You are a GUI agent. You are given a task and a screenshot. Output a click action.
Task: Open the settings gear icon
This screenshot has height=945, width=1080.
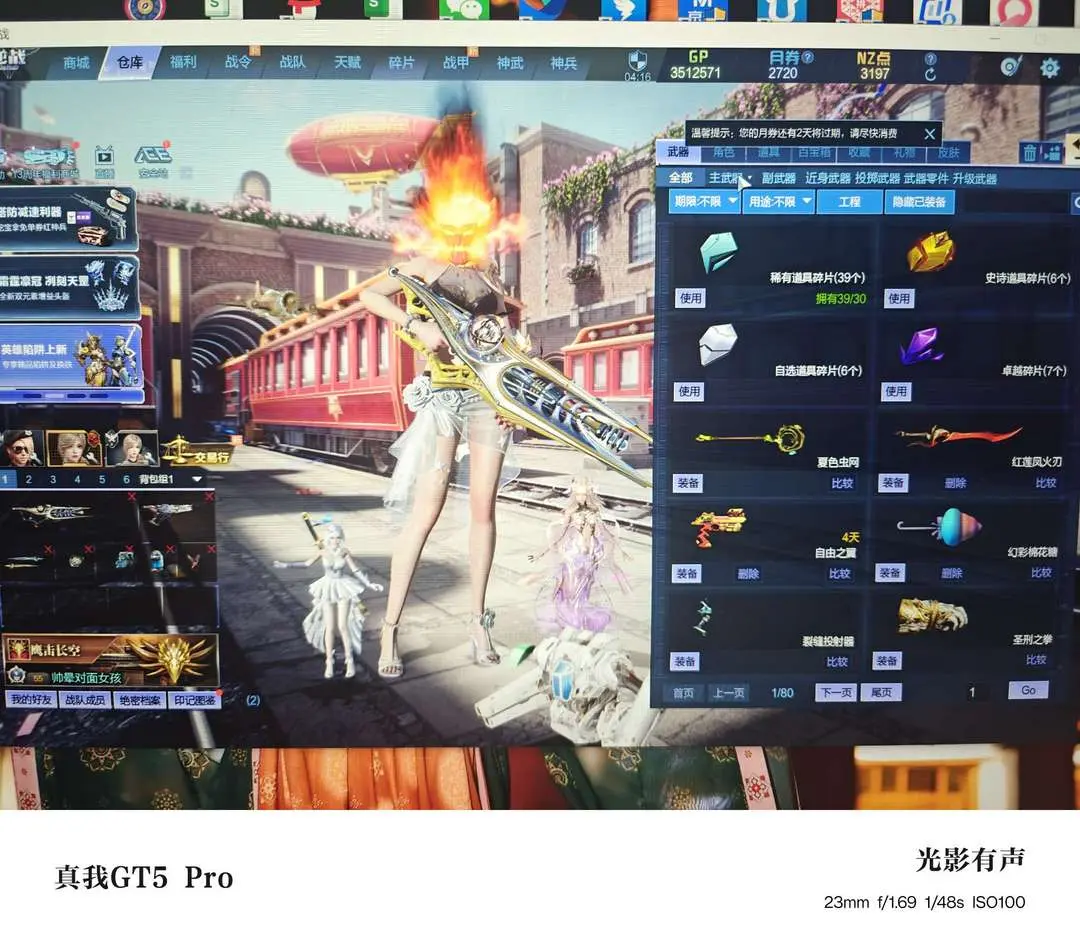pos(1049,68)
